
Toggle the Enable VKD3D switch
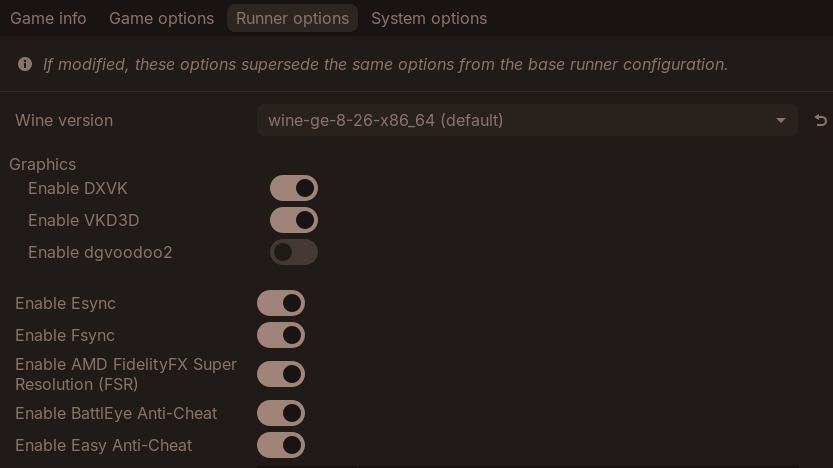pos(294,220)
